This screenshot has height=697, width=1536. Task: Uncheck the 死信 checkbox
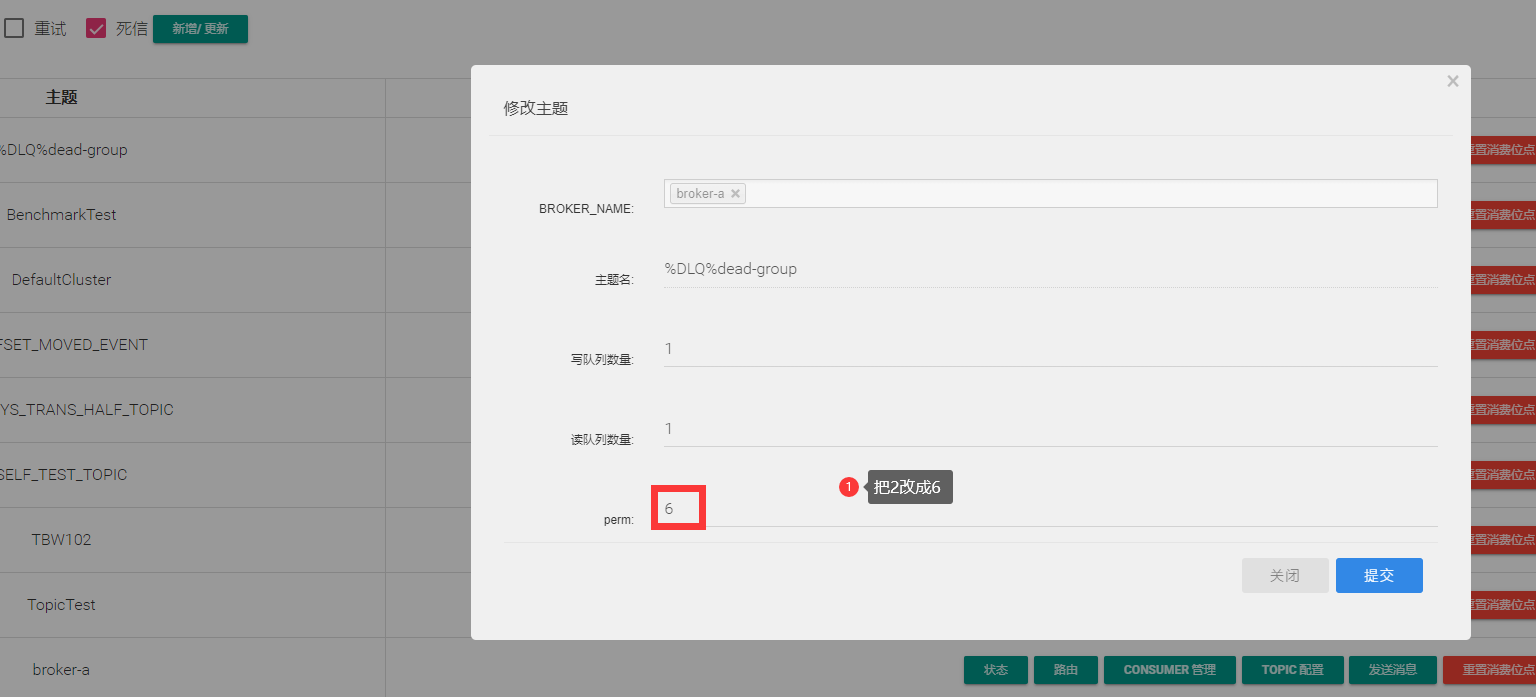point(96,29)
